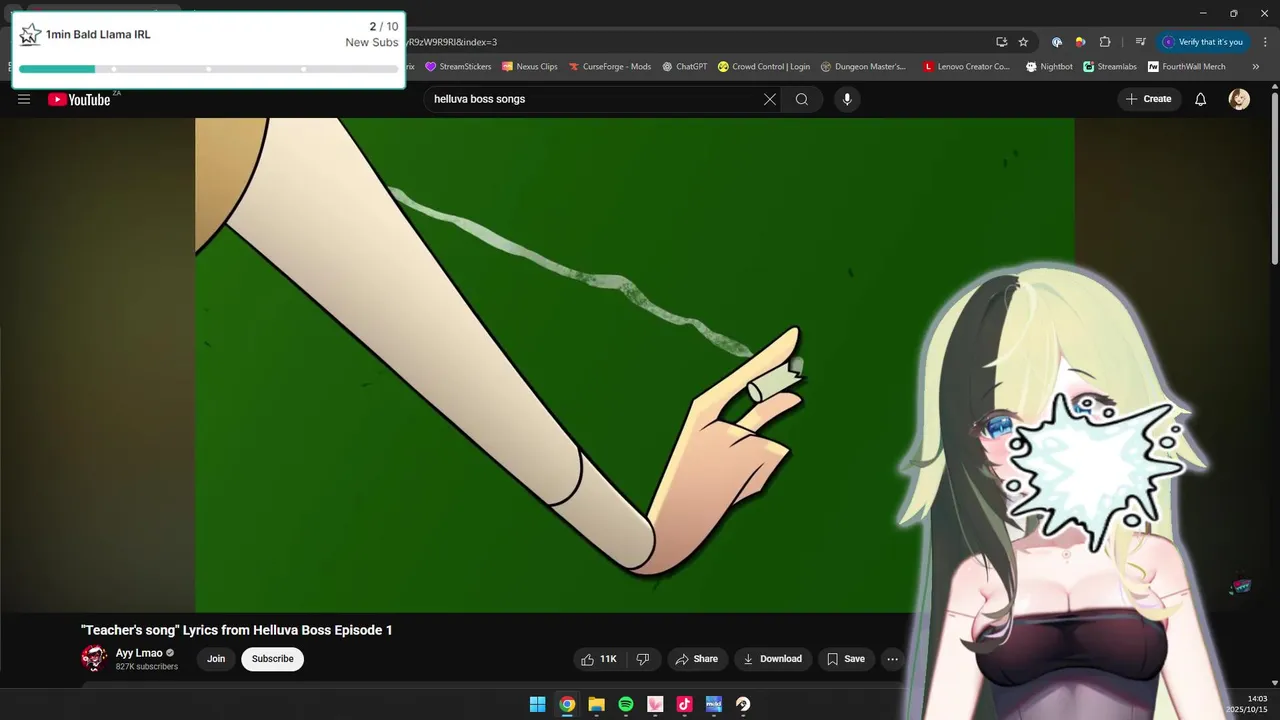Click the '1min Bald Llama IRL' goal title

pos(98,35)
